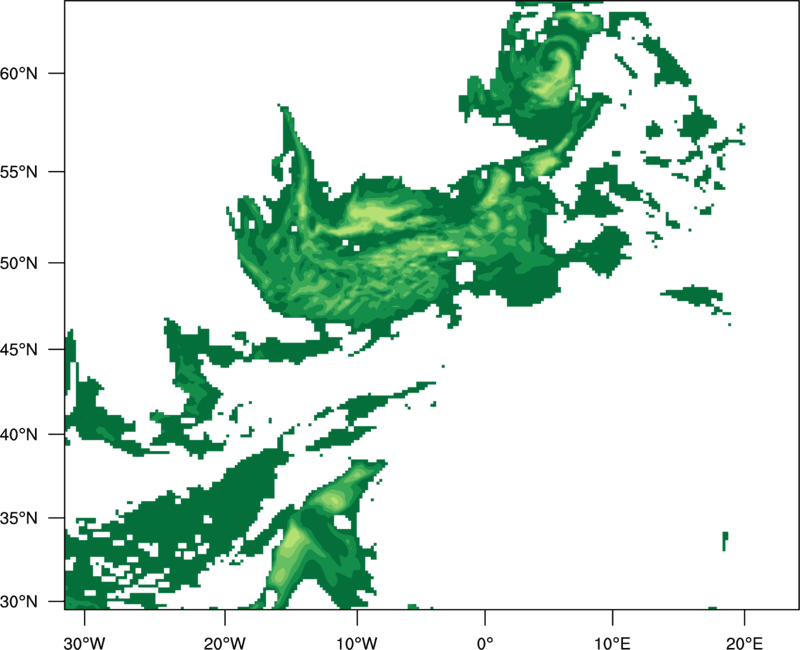Click the 20°E longitude label

coord(744,643)
